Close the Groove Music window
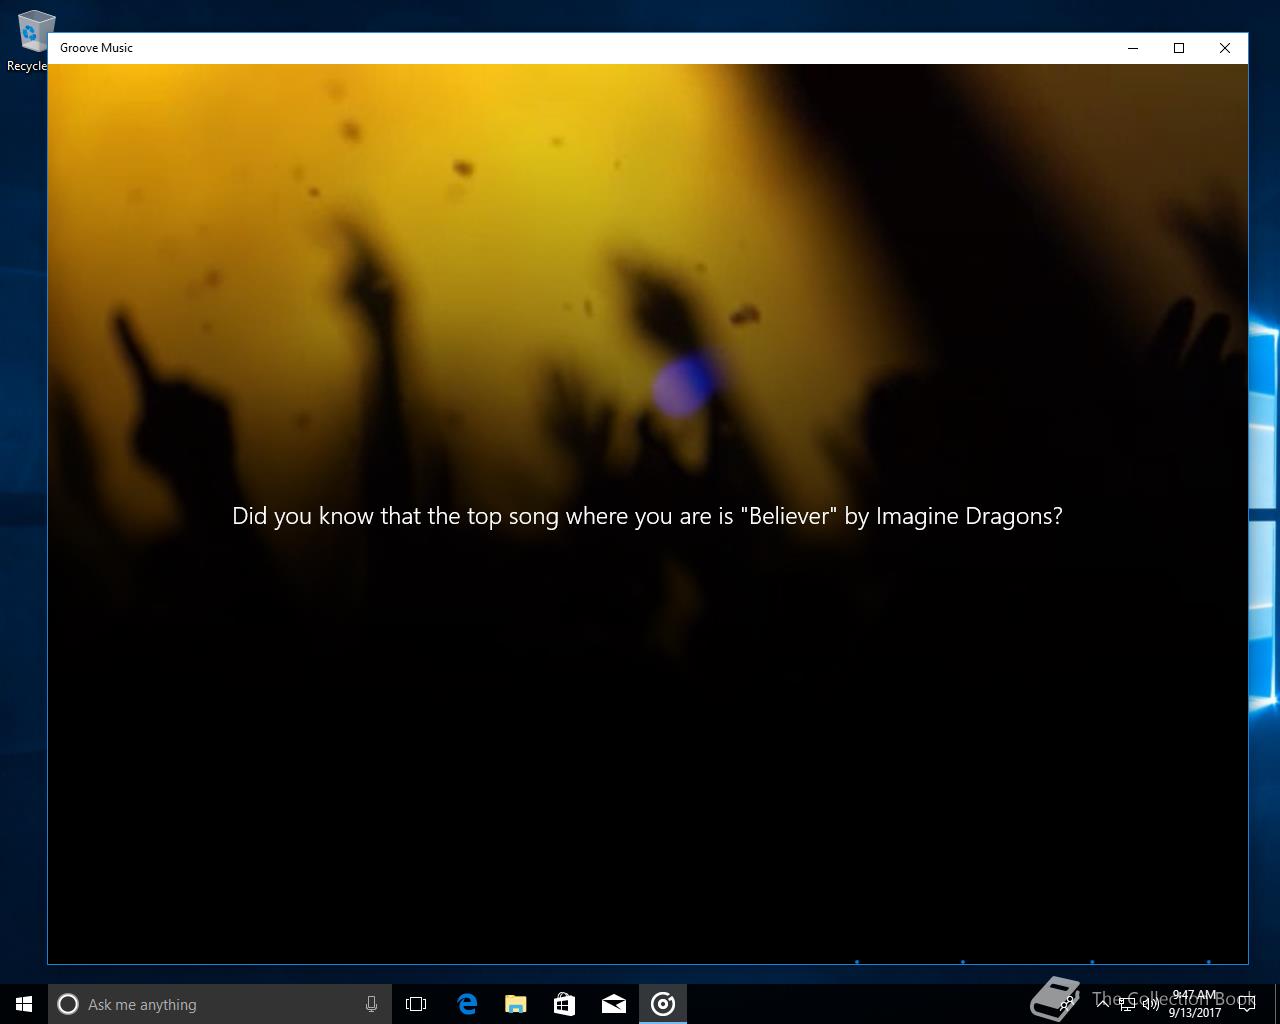Screen dimensions: 1280x1024 click(x=1225, y=48)
